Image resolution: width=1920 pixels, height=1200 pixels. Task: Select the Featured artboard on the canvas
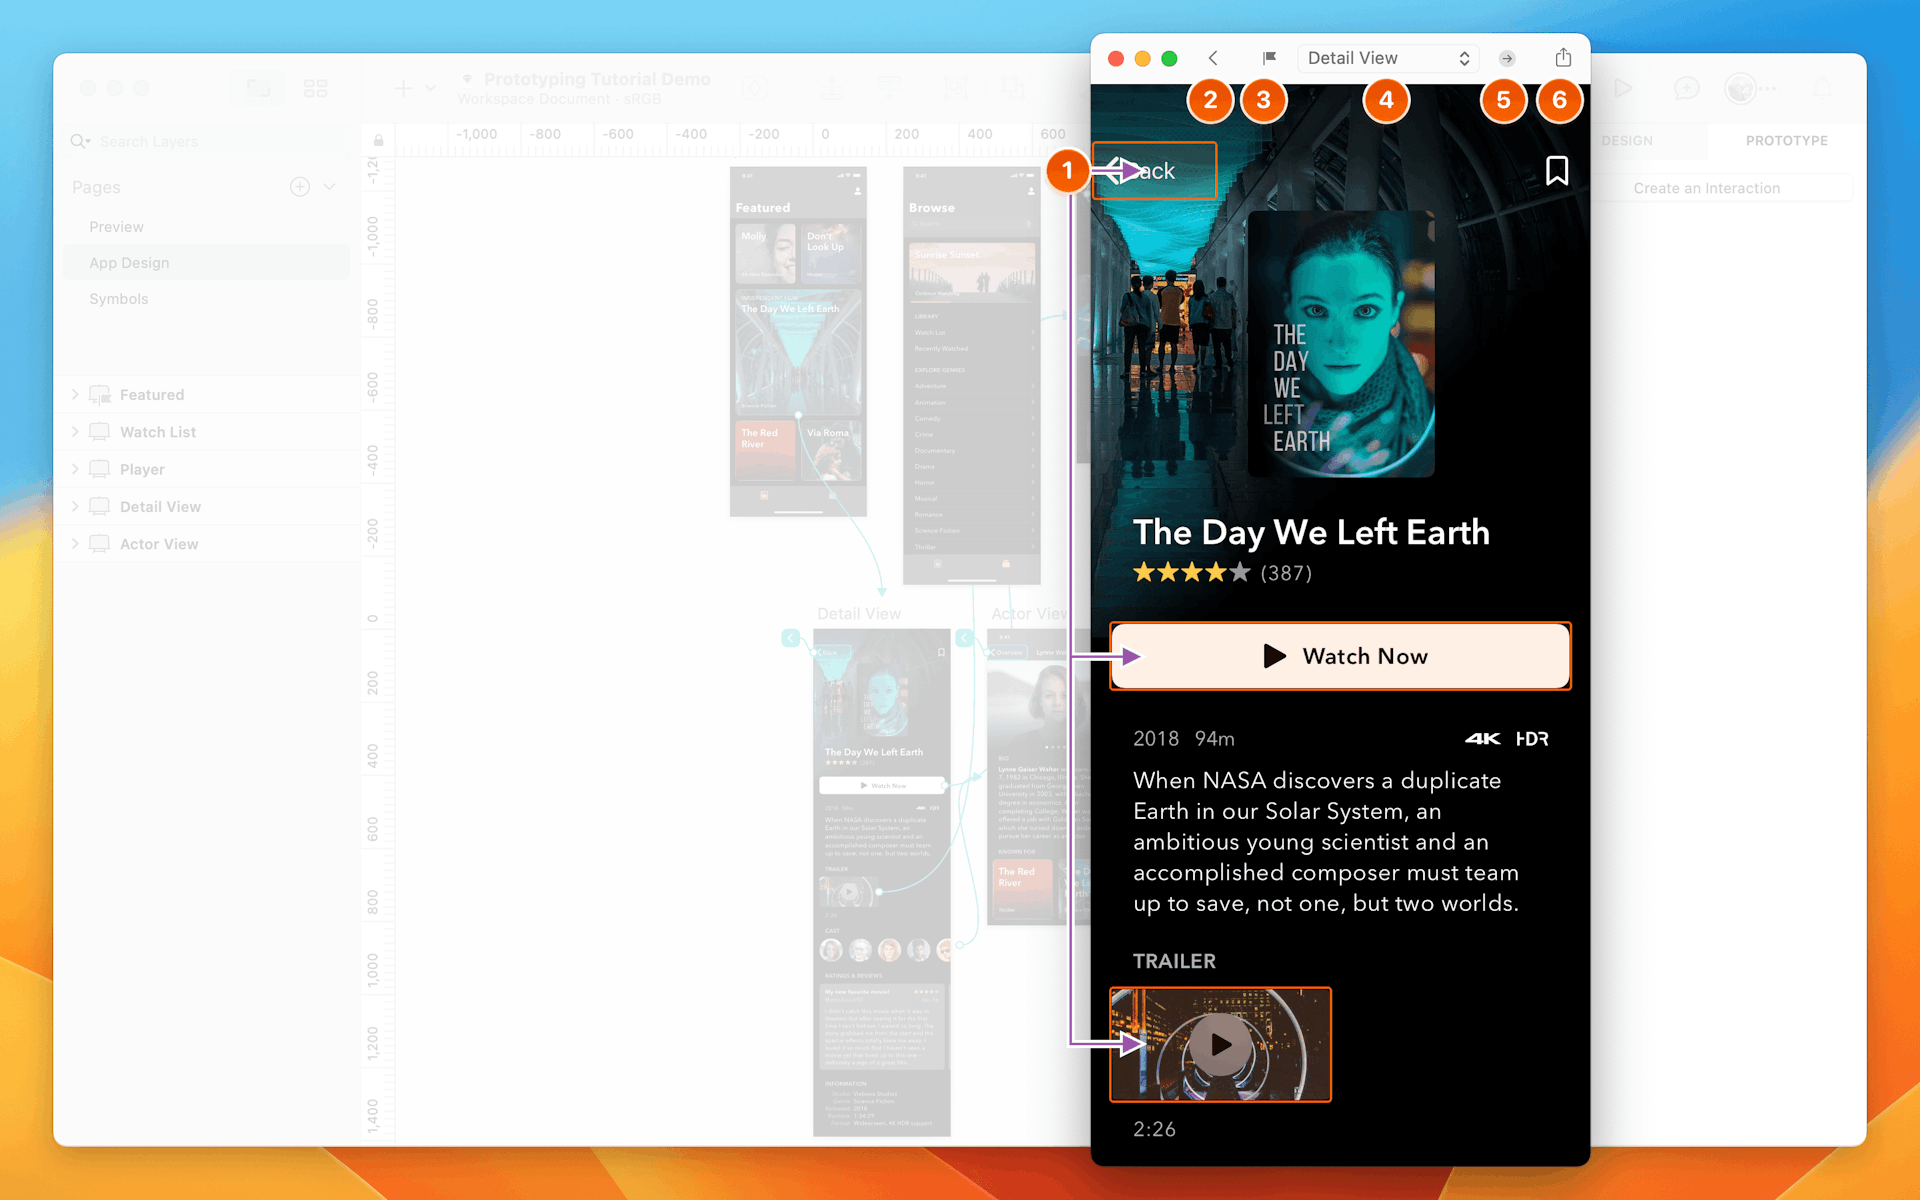(798, 342)
